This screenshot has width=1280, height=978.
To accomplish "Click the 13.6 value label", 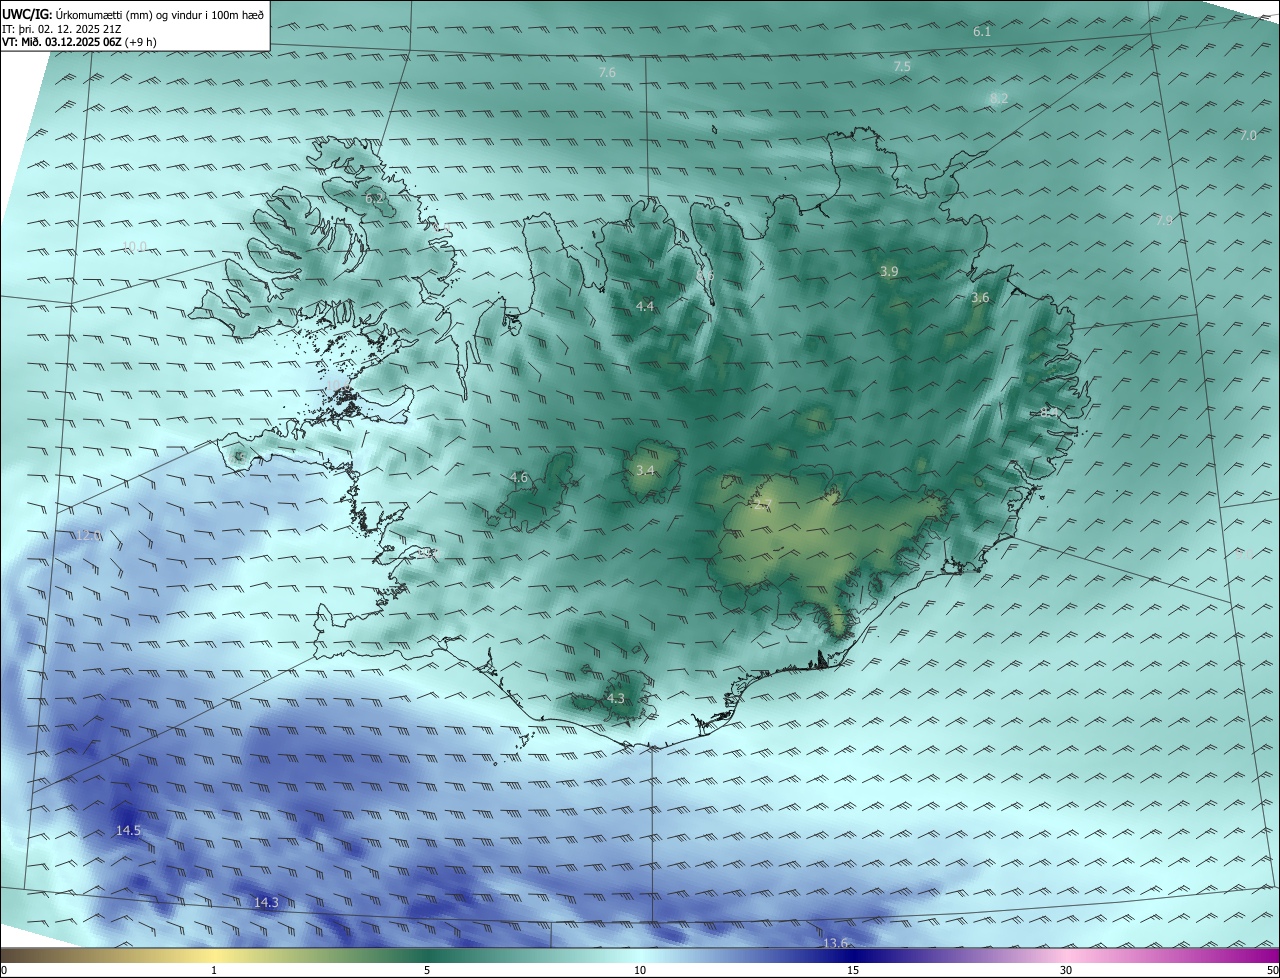I will click(x=835, y=943).
